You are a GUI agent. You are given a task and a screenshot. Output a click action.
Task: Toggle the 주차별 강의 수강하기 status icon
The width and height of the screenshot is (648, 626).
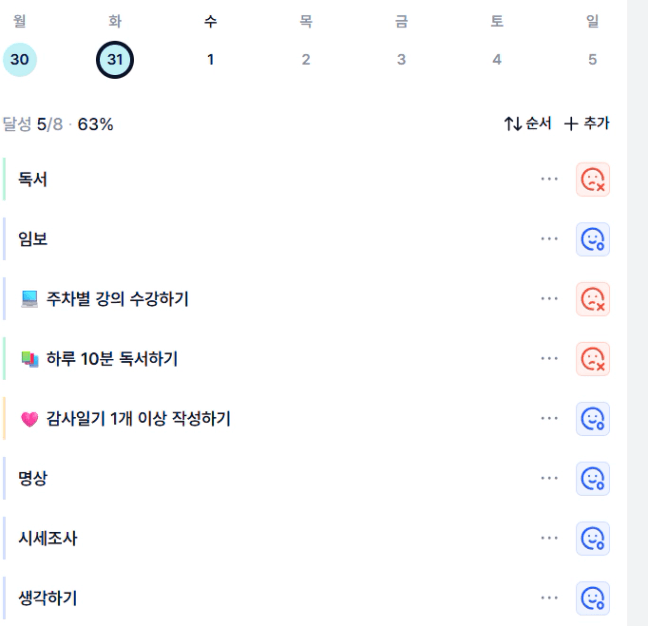coord(593,299)
